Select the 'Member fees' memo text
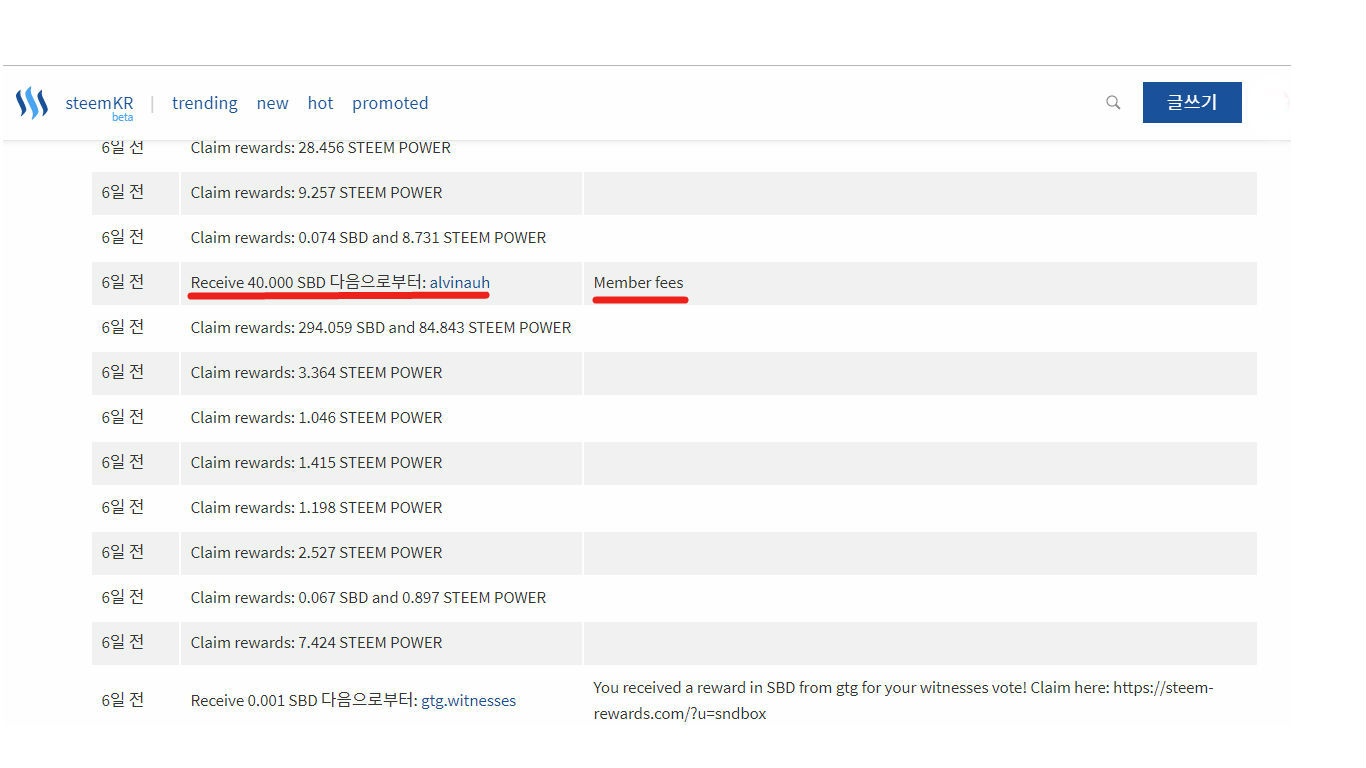The width and height of the screenshot is (1366, 768). click(639, 283)
